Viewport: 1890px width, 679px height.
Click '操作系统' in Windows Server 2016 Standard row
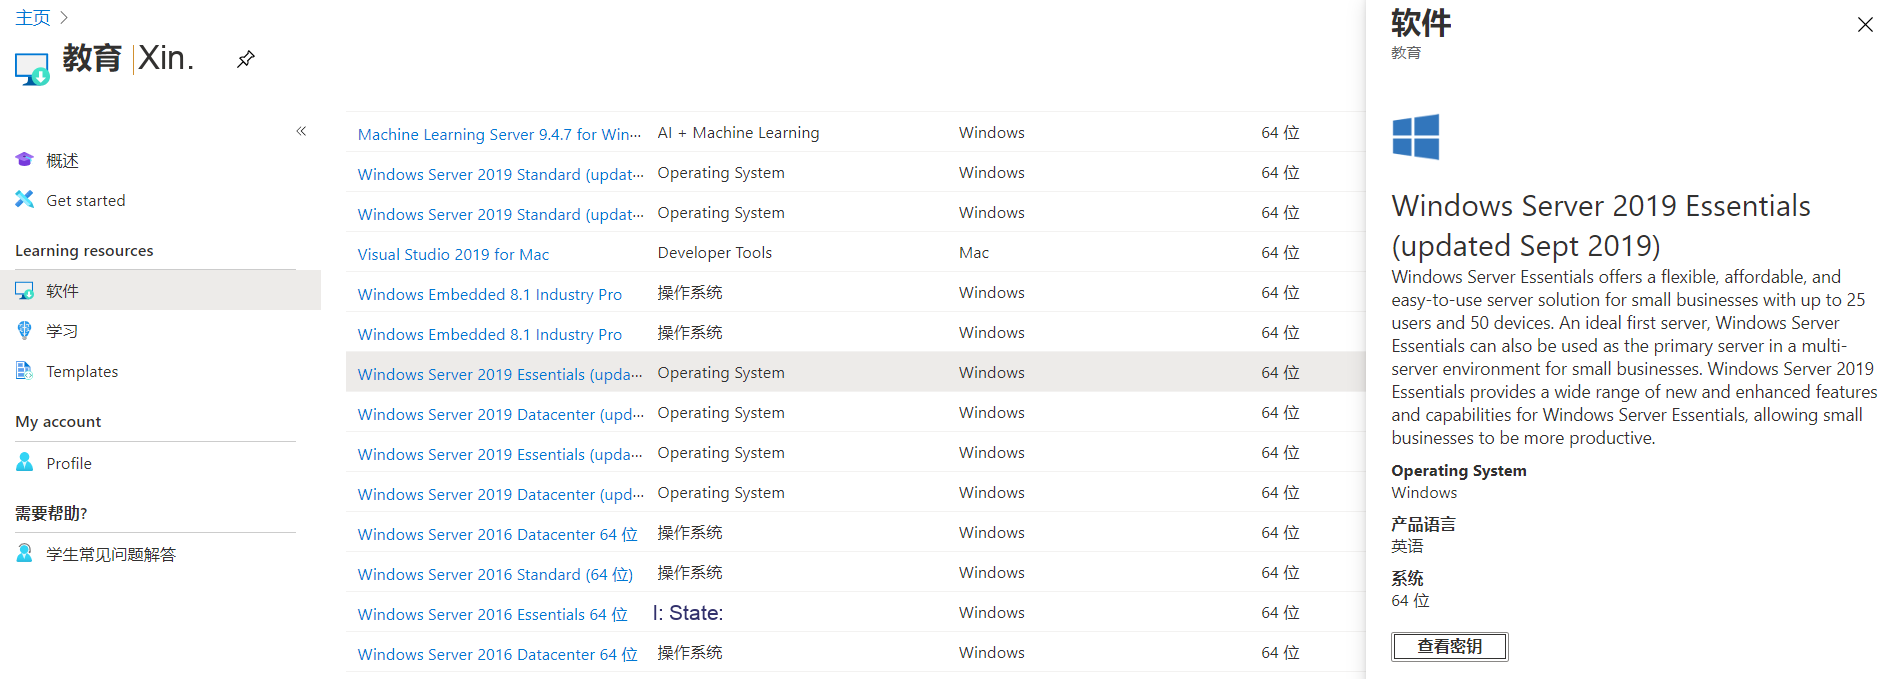[x=689, y=572]
